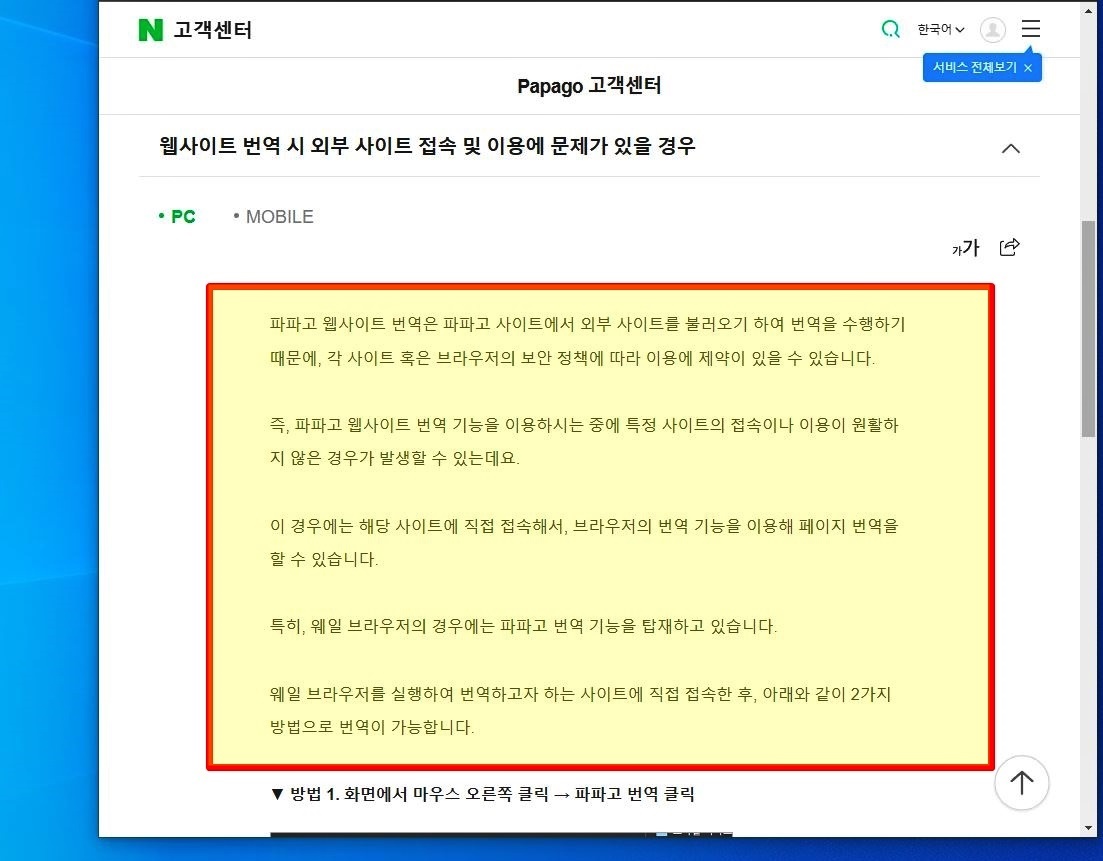Click the 가가 font size icon
The width and height of the screenshot is (1103, 861).
point(965,248)
